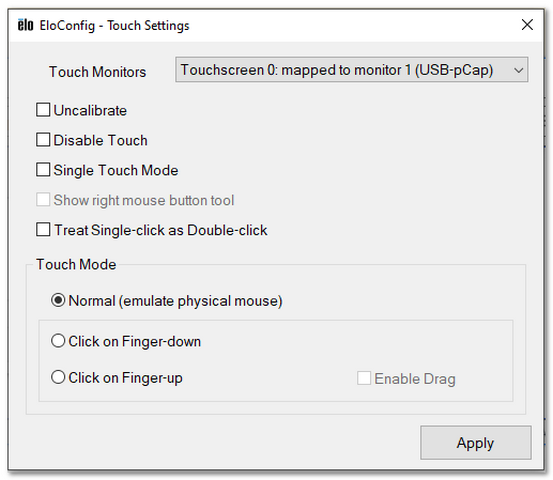Click the Disable Touch label text

click(101, 140)
